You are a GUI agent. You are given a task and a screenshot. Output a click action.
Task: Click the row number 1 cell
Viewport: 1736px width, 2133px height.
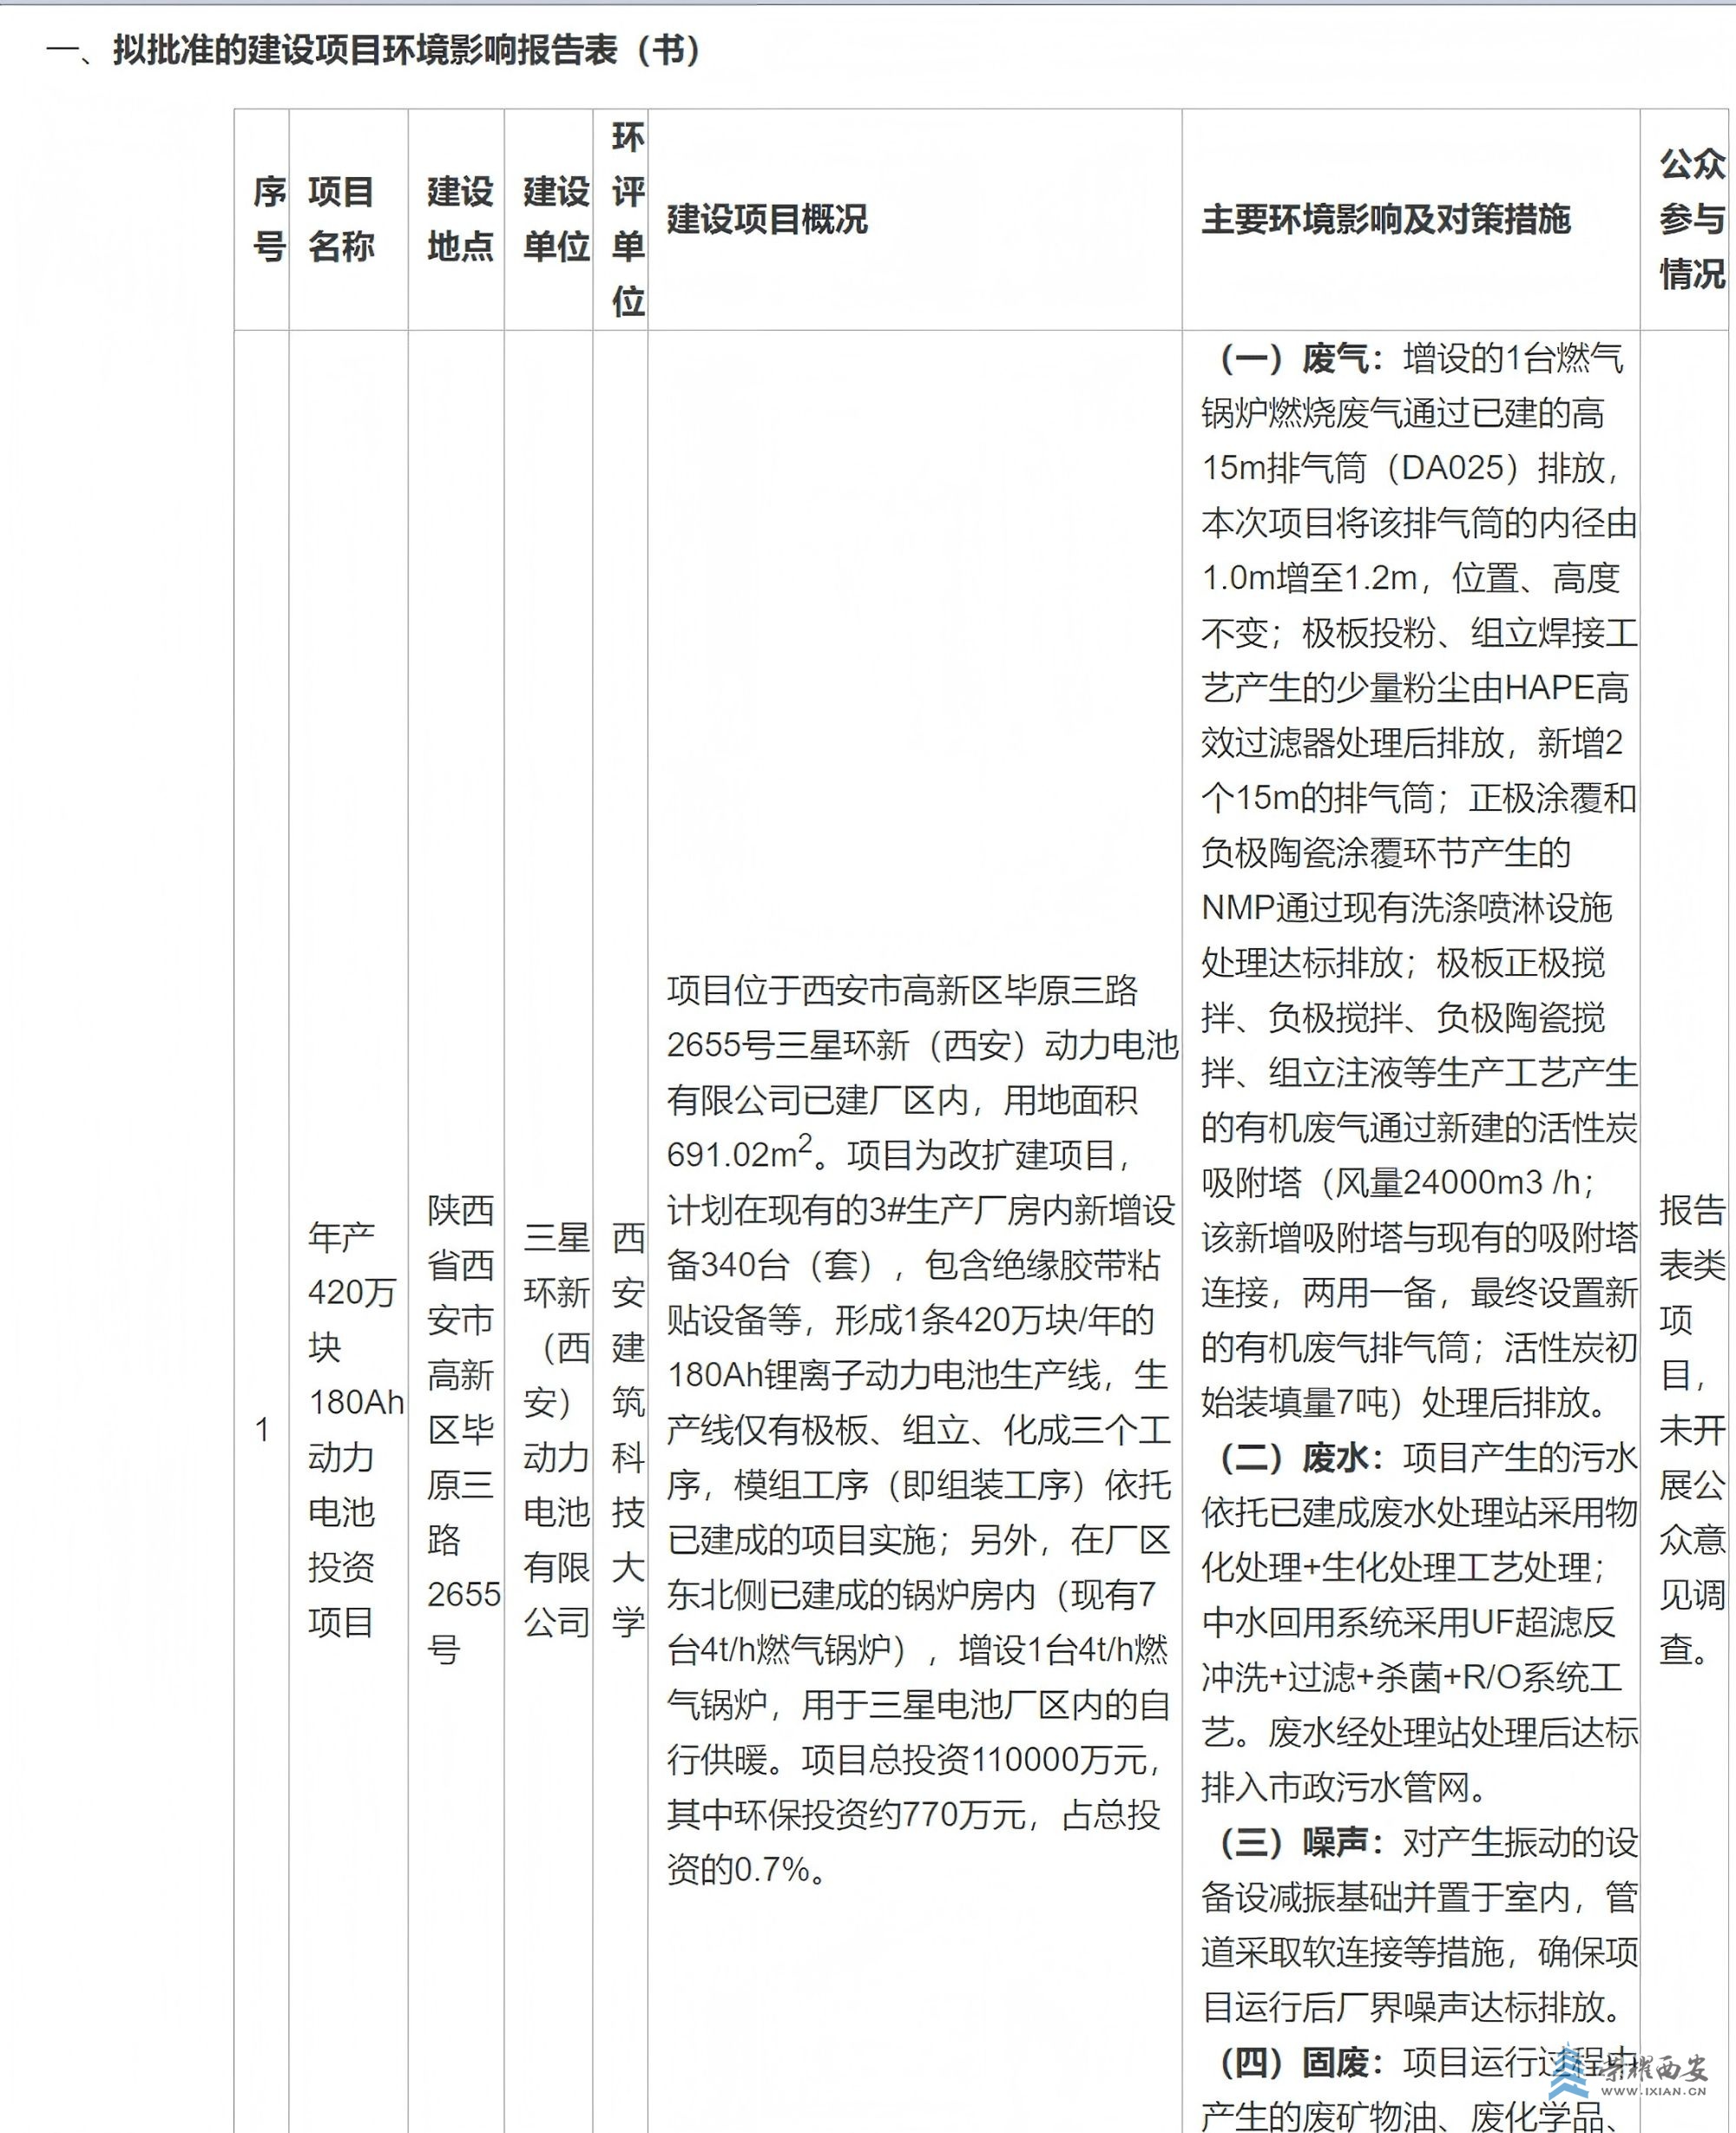click(x=262, y=1429)
